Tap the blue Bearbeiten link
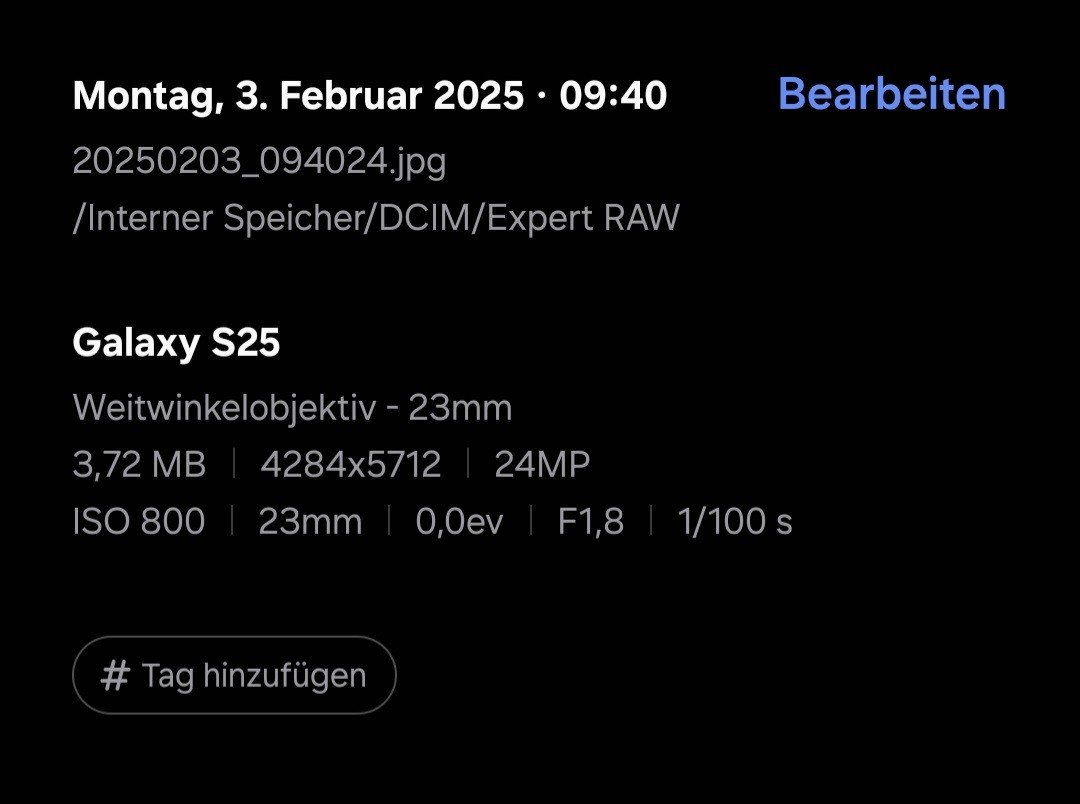The height and width of the screenshot is (804, 1080). (x=891, y=94)
